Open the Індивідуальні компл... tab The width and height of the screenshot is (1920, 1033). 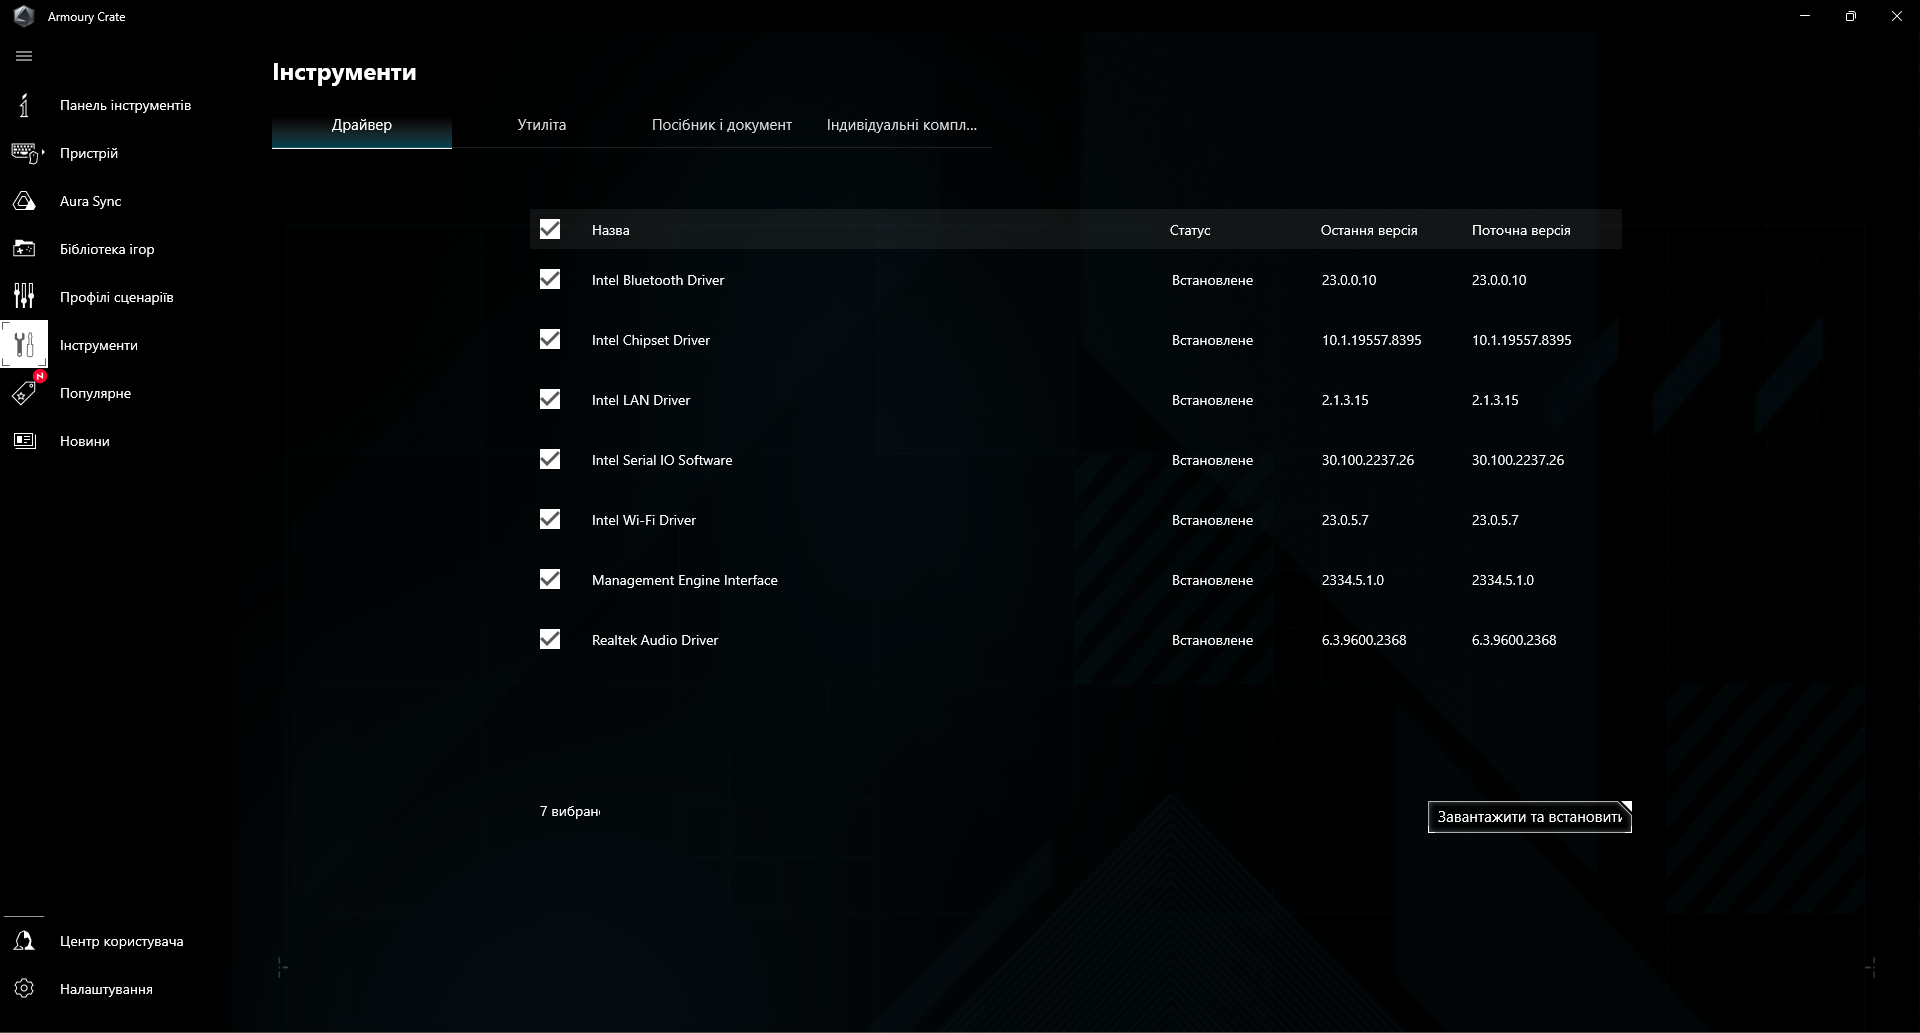click(901, 124)
